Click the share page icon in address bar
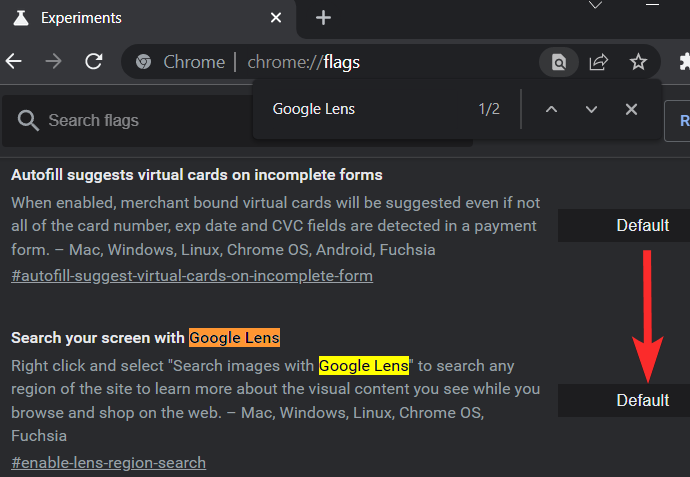690x477 pixels. [598, 62]
